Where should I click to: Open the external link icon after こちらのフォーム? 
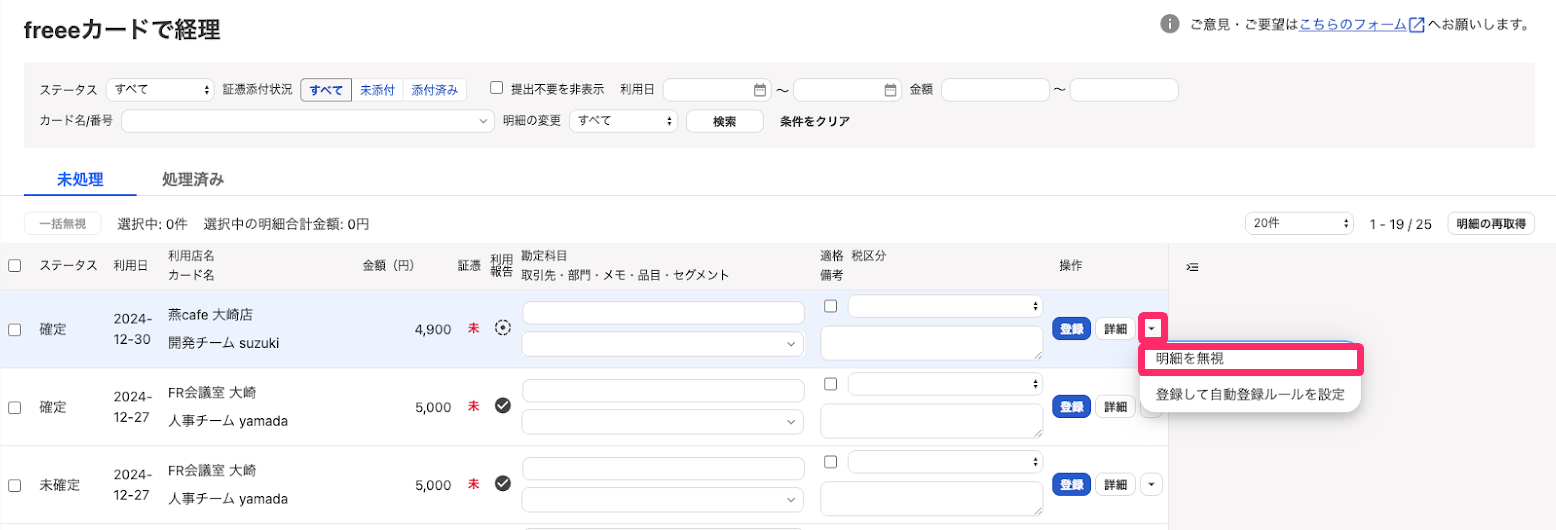1416,25
